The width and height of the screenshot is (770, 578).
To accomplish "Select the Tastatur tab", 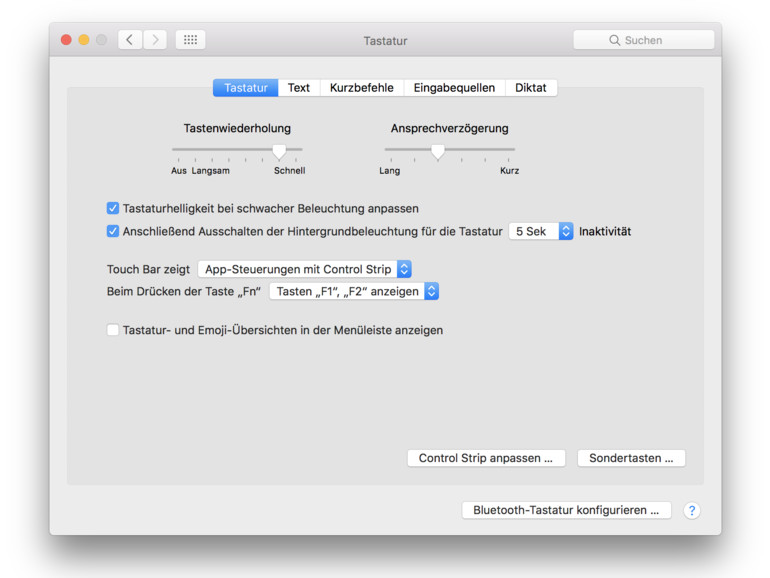I will click(246, 88).
